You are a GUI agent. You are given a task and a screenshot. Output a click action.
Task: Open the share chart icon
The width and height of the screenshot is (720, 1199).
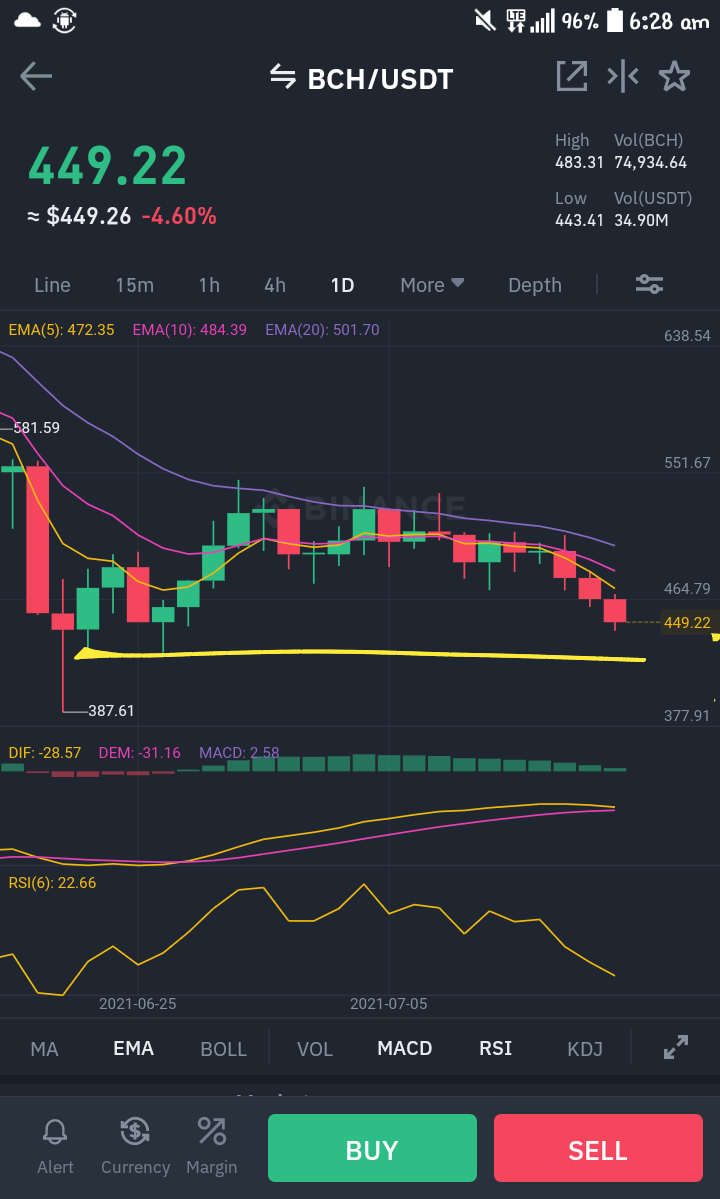[x=572, y=76]
